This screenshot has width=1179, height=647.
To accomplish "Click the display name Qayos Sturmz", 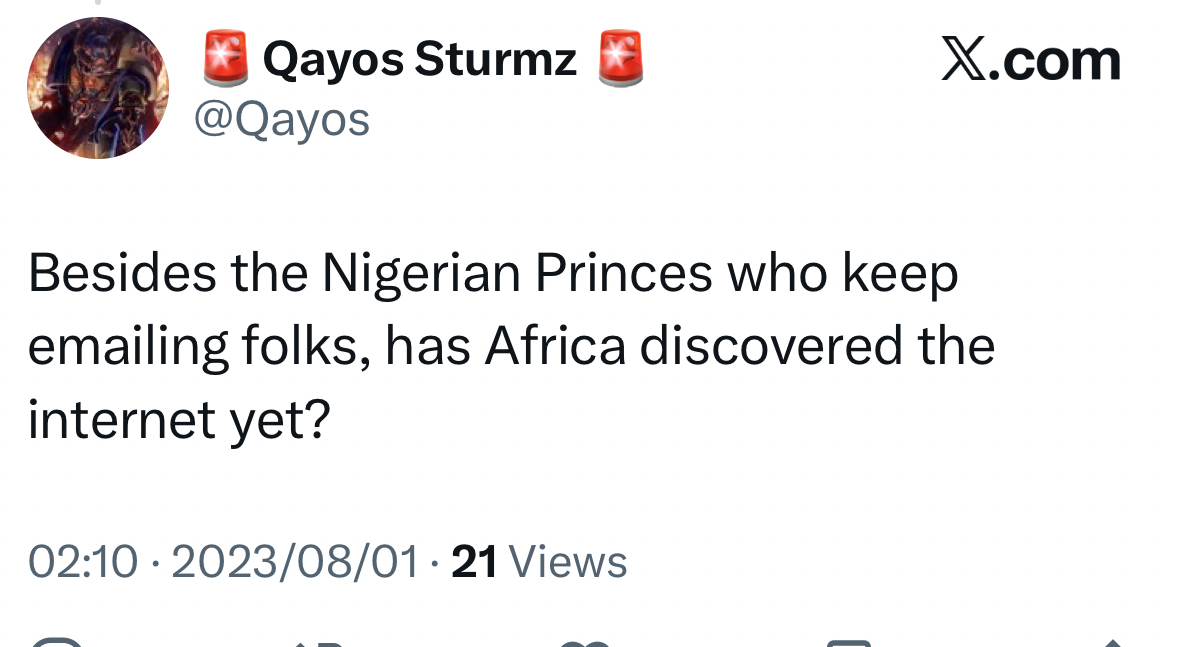I will point(419,60).
